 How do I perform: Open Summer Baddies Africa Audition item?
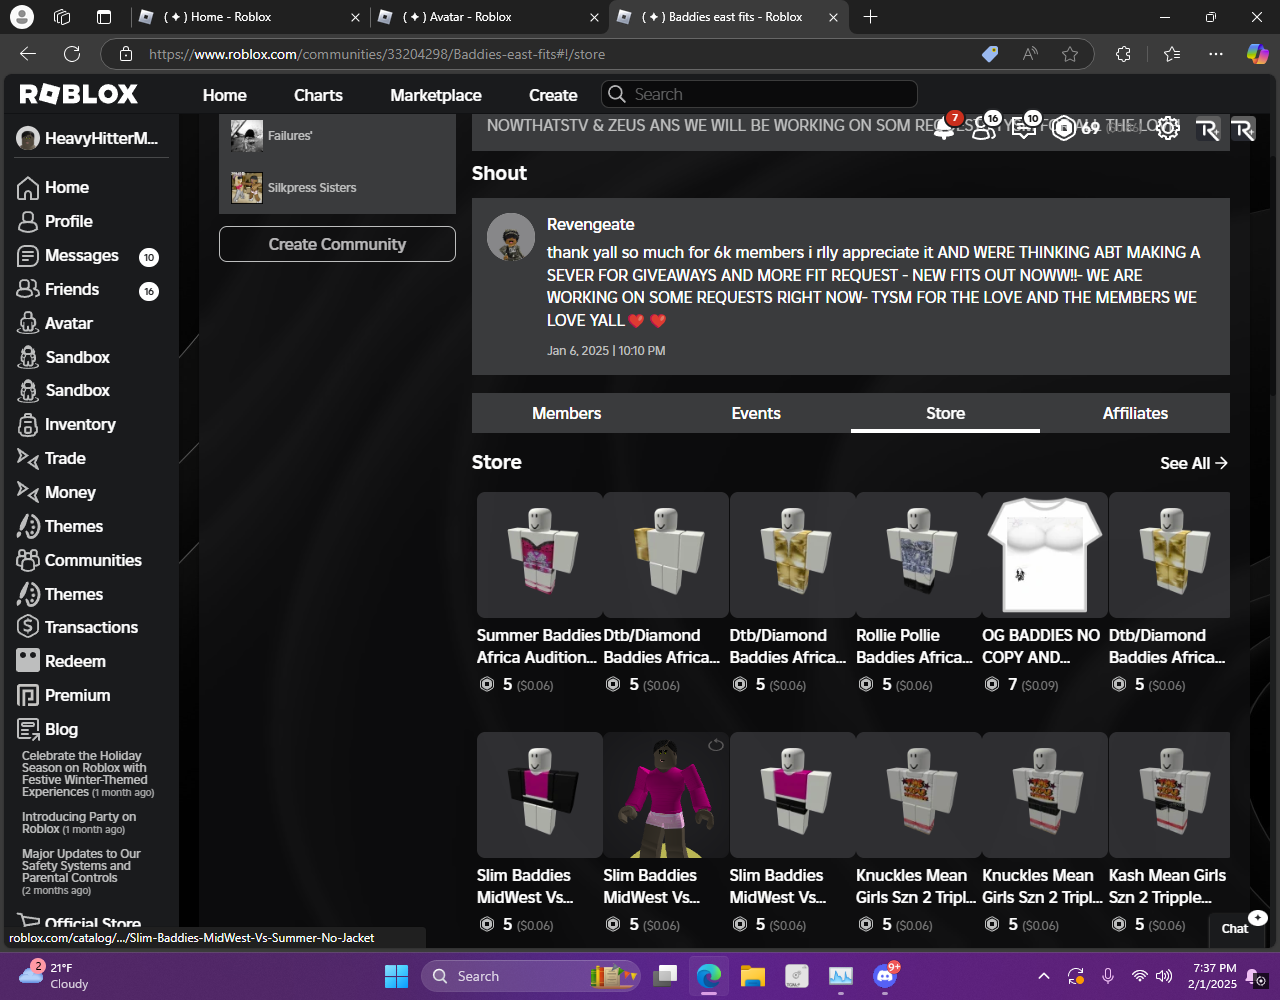[539, 593]
